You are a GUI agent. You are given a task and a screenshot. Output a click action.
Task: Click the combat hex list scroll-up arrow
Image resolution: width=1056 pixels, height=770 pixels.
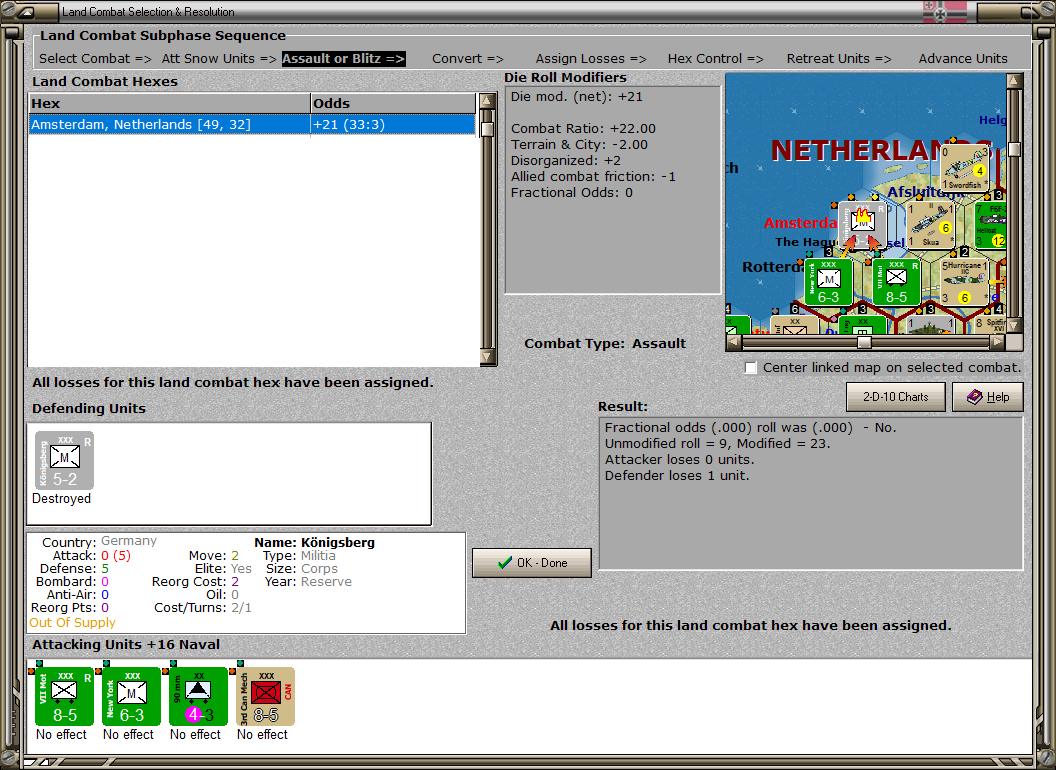click(488, 102)
